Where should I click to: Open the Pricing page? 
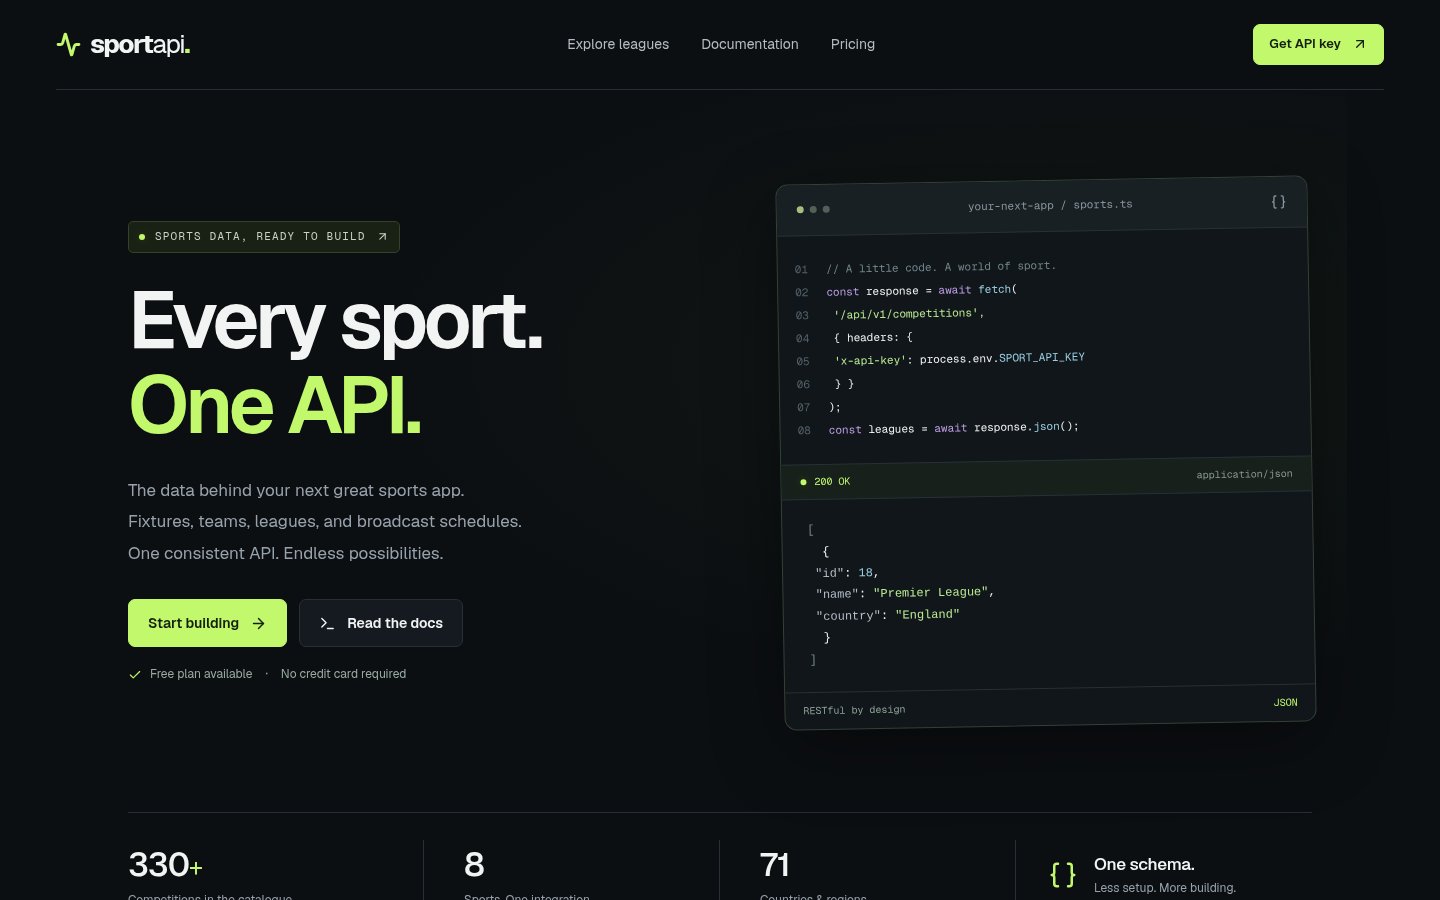pos(853,44)
